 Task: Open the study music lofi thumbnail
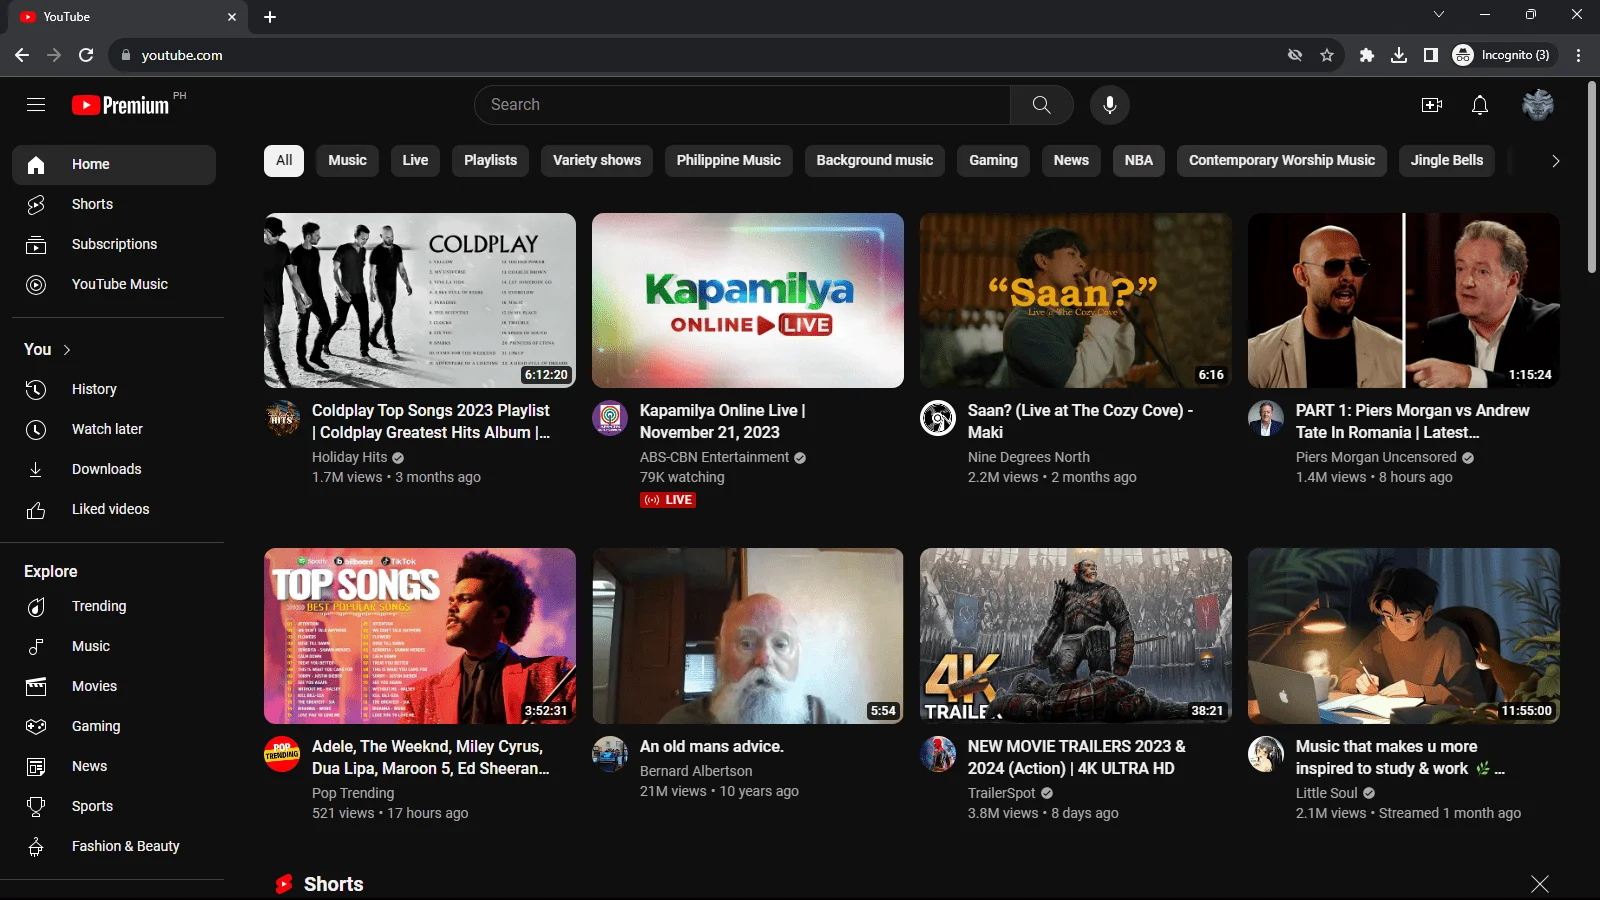pos(1404,636)
